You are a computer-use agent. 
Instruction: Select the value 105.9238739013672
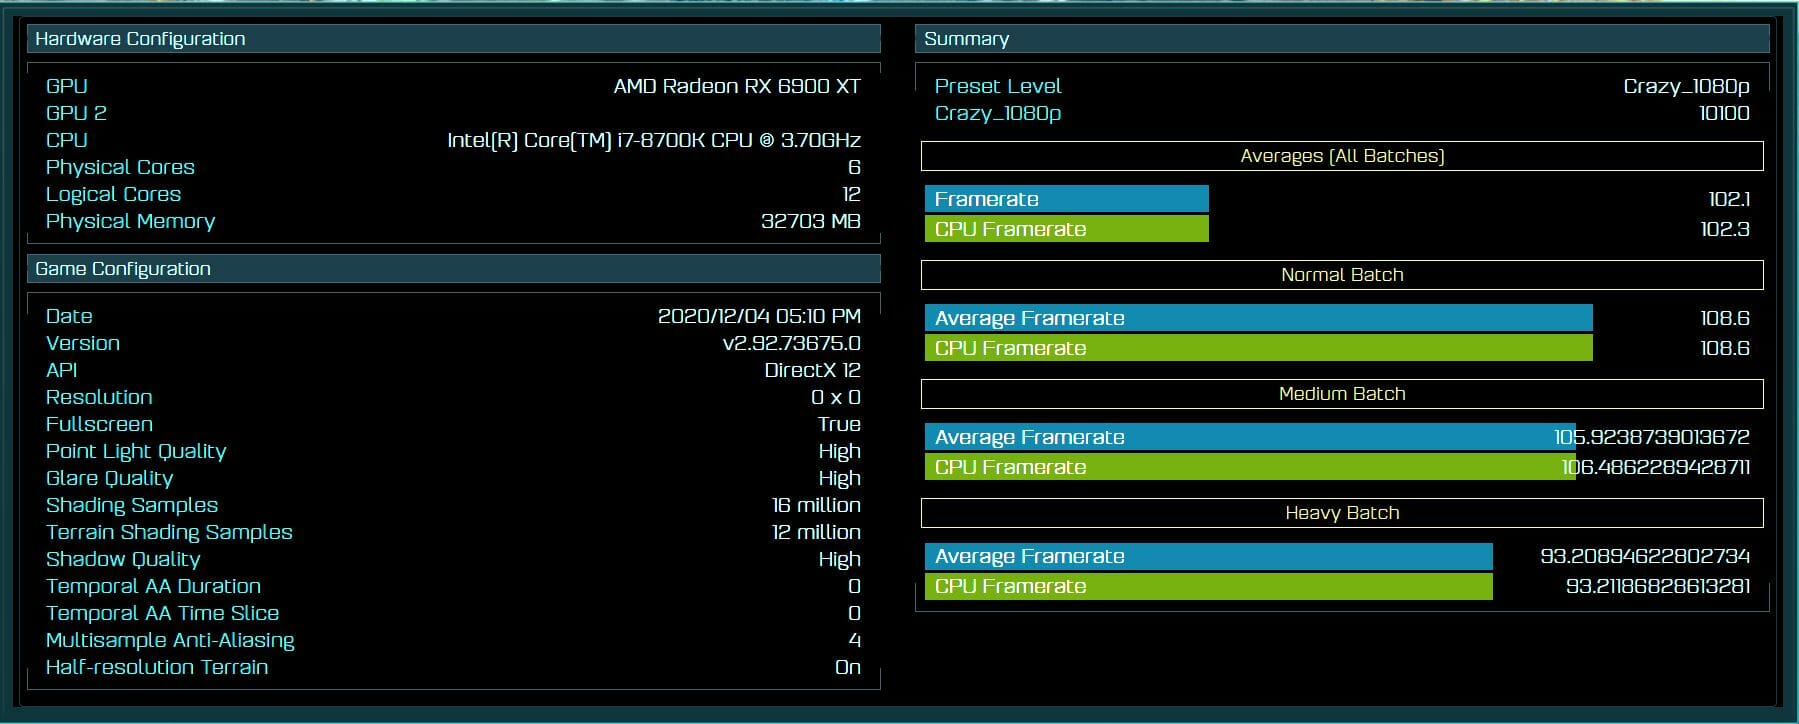1652,437
